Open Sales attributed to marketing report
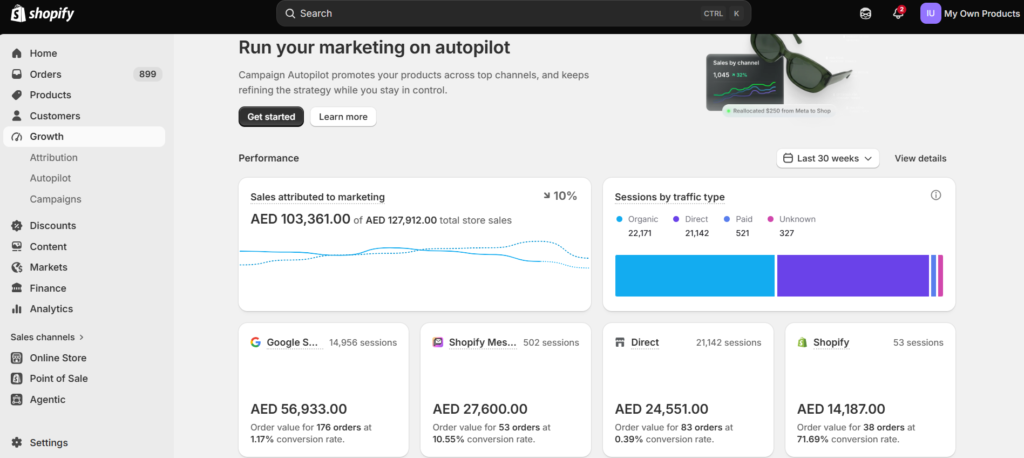This screenshot has height=458, width=1024. [317, 197]
